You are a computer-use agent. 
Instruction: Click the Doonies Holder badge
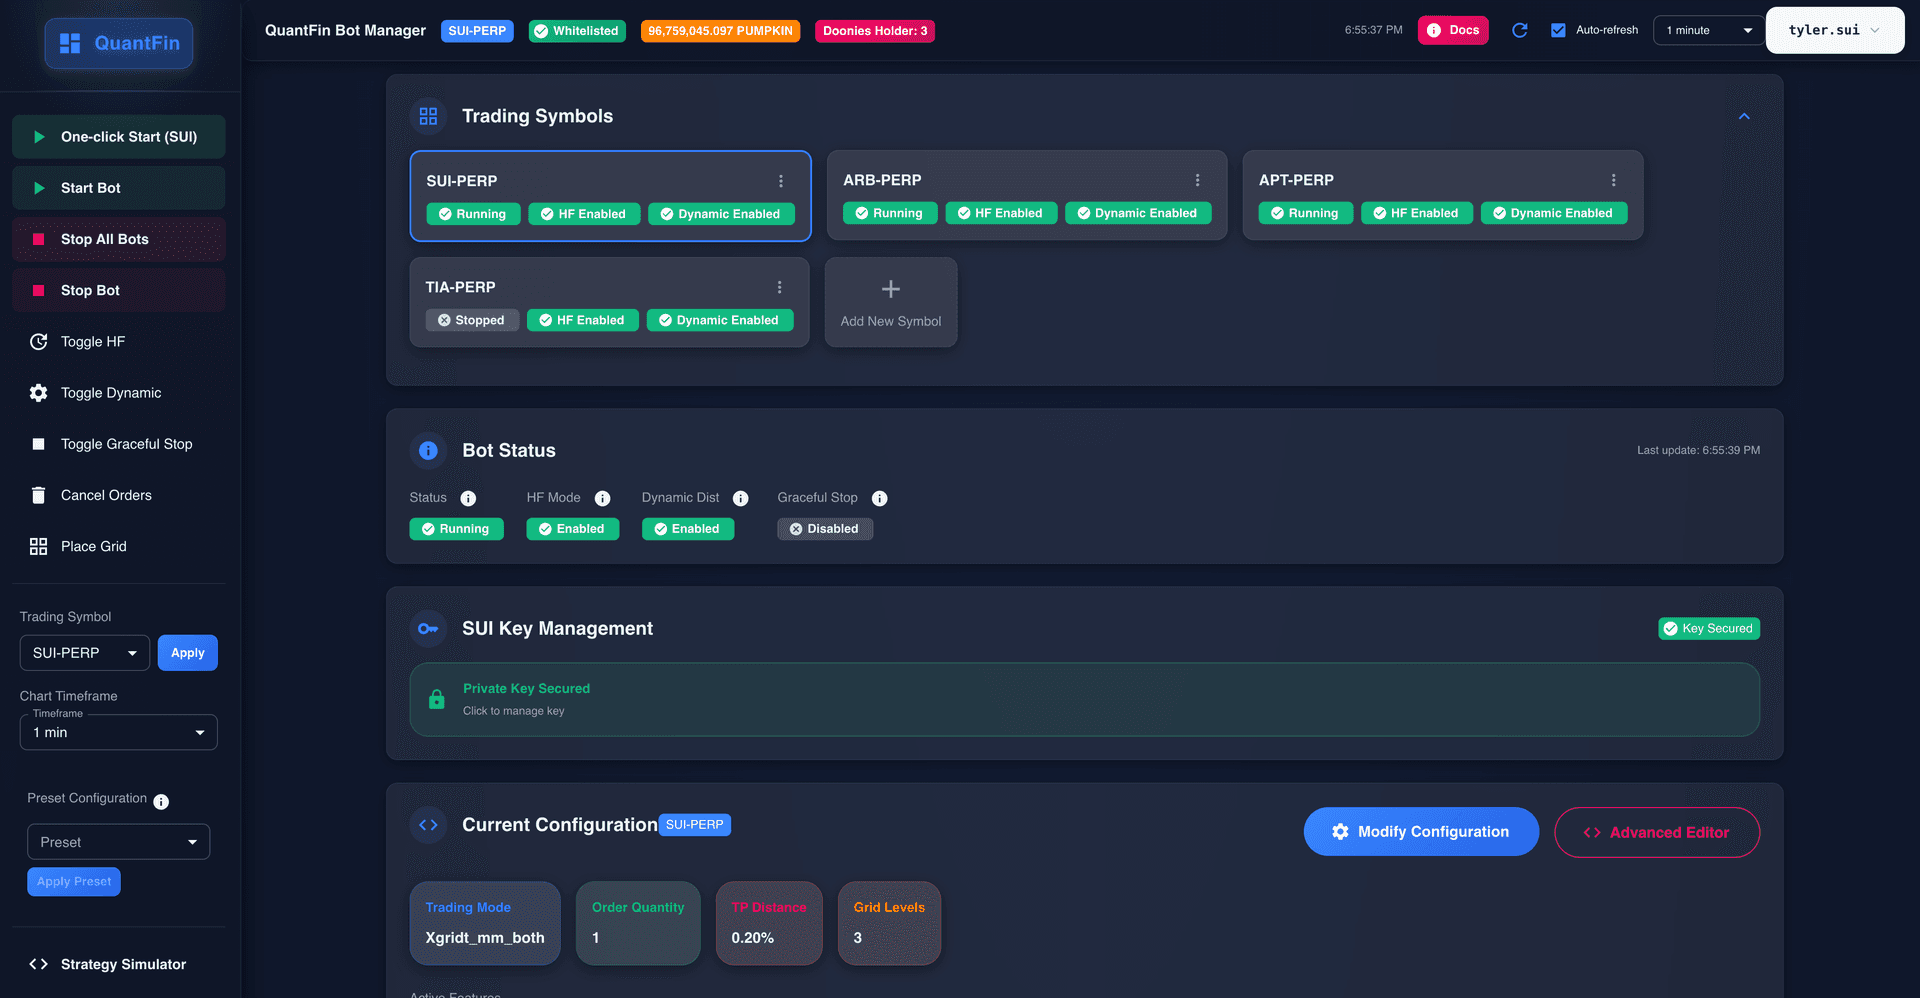point(875,31)
